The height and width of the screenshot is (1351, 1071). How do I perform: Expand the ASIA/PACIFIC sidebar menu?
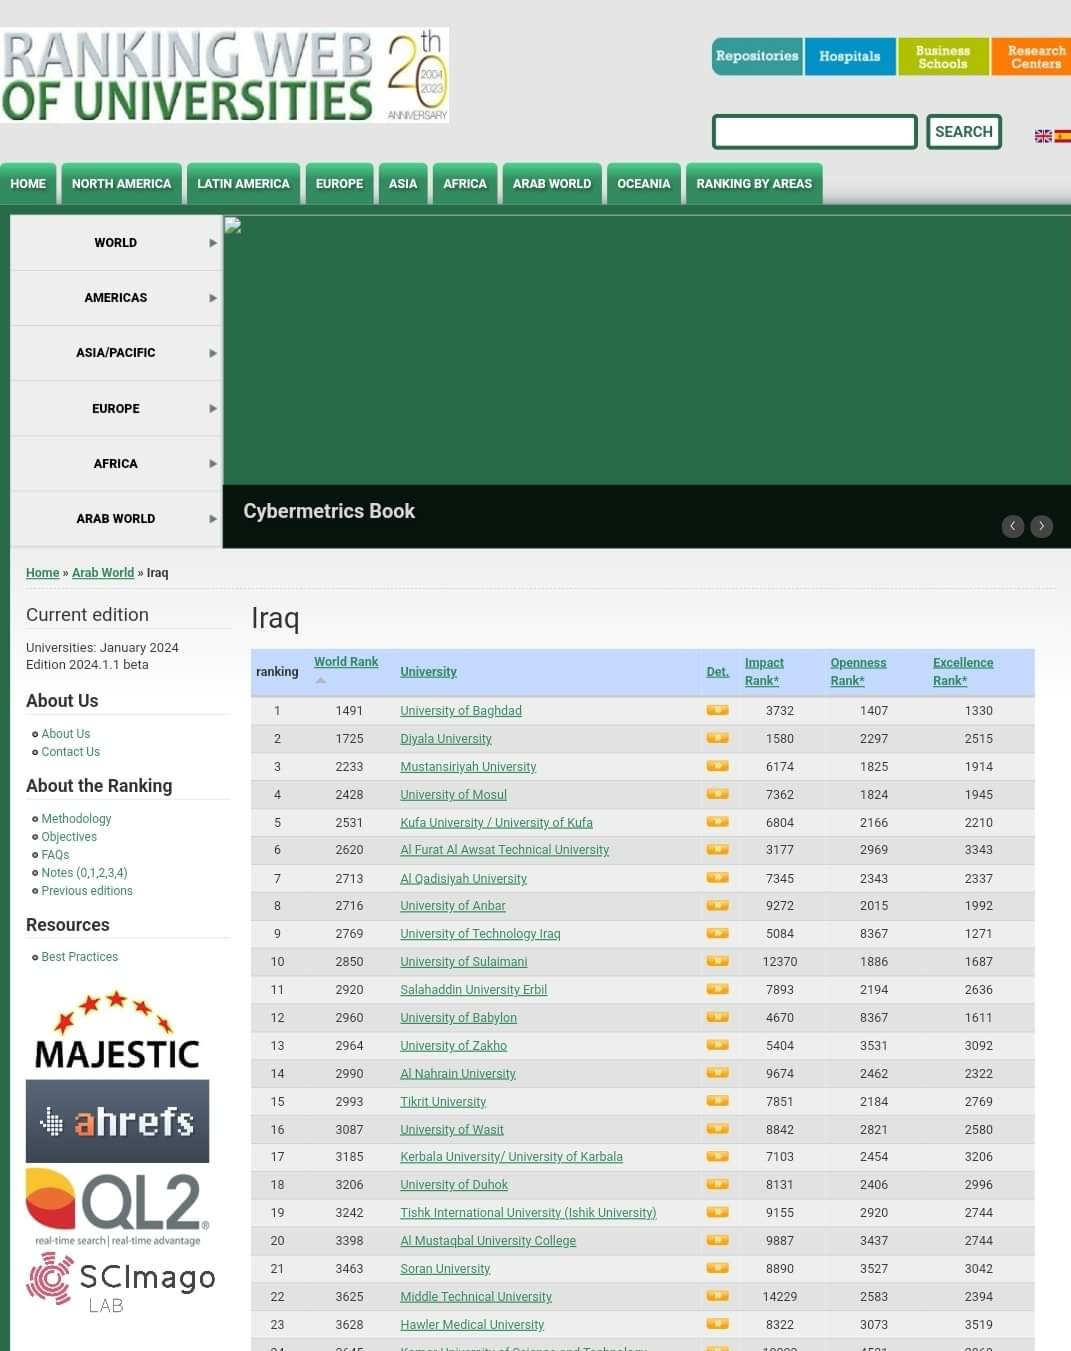coord(116,353)
